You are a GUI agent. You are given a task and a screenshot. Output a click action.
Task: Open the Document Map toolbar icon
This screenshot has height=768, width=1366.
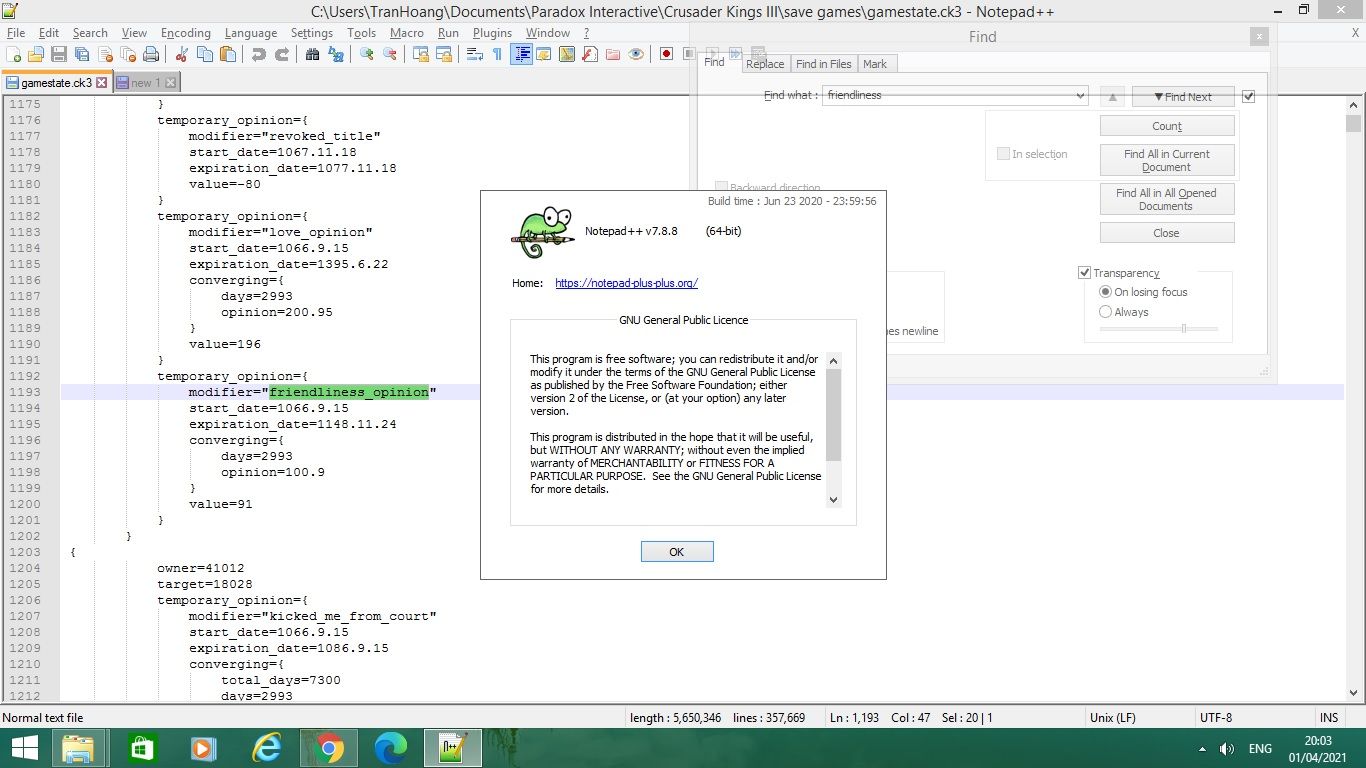567,54
